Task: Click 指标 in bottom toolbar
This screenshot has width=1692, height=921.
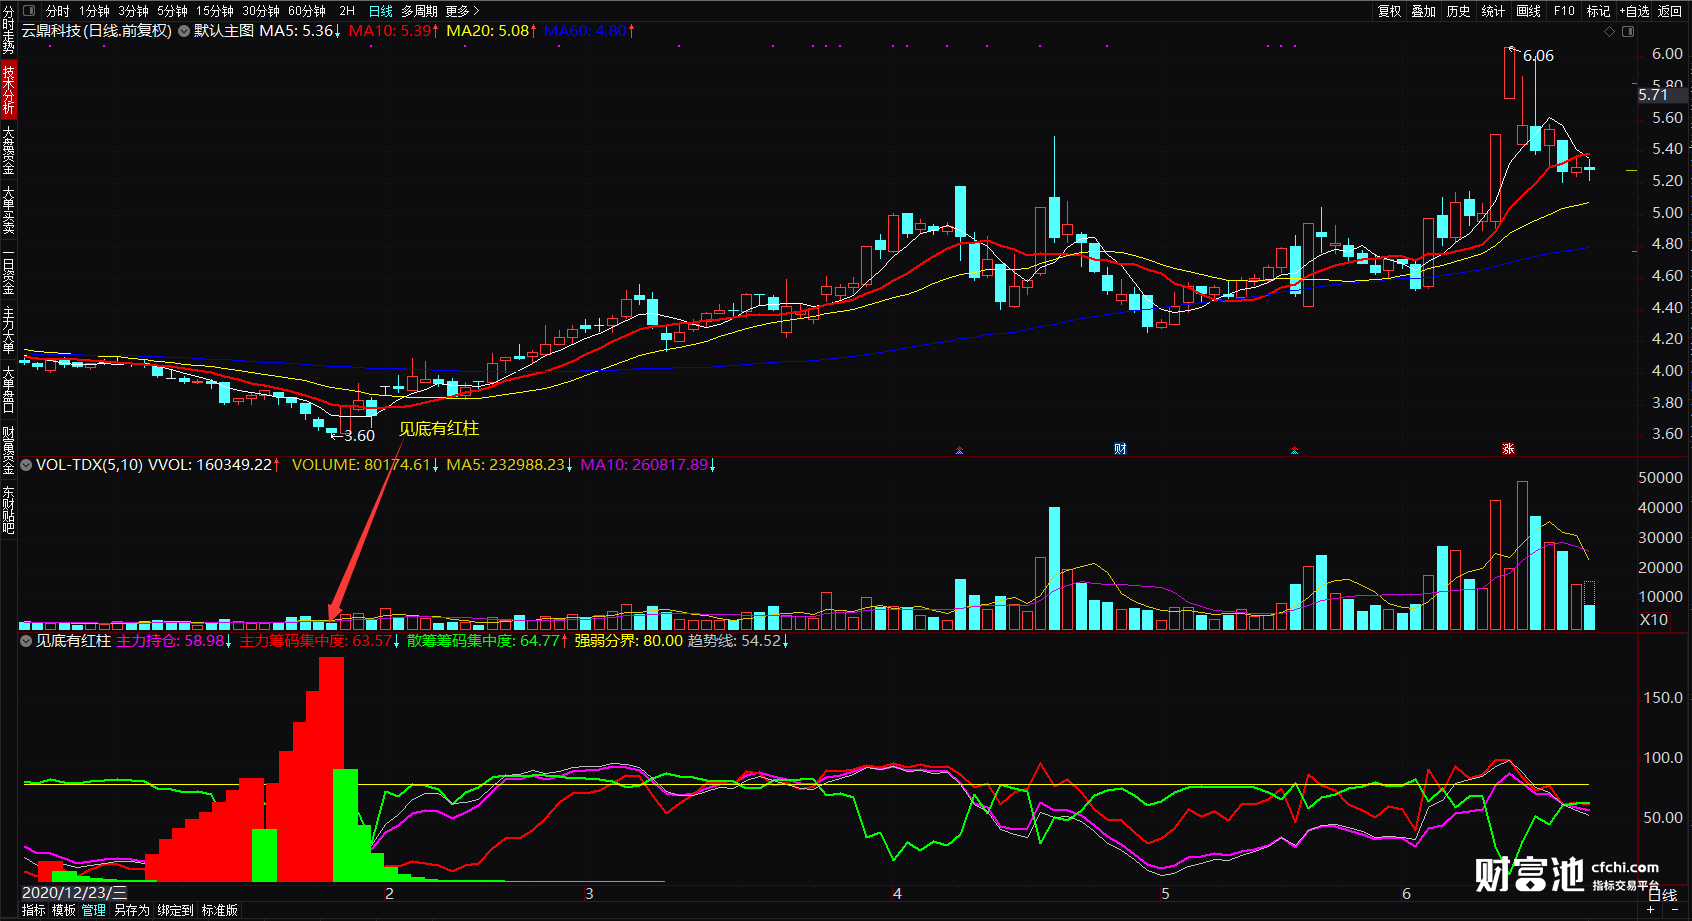Action: (x=34, y=910)
